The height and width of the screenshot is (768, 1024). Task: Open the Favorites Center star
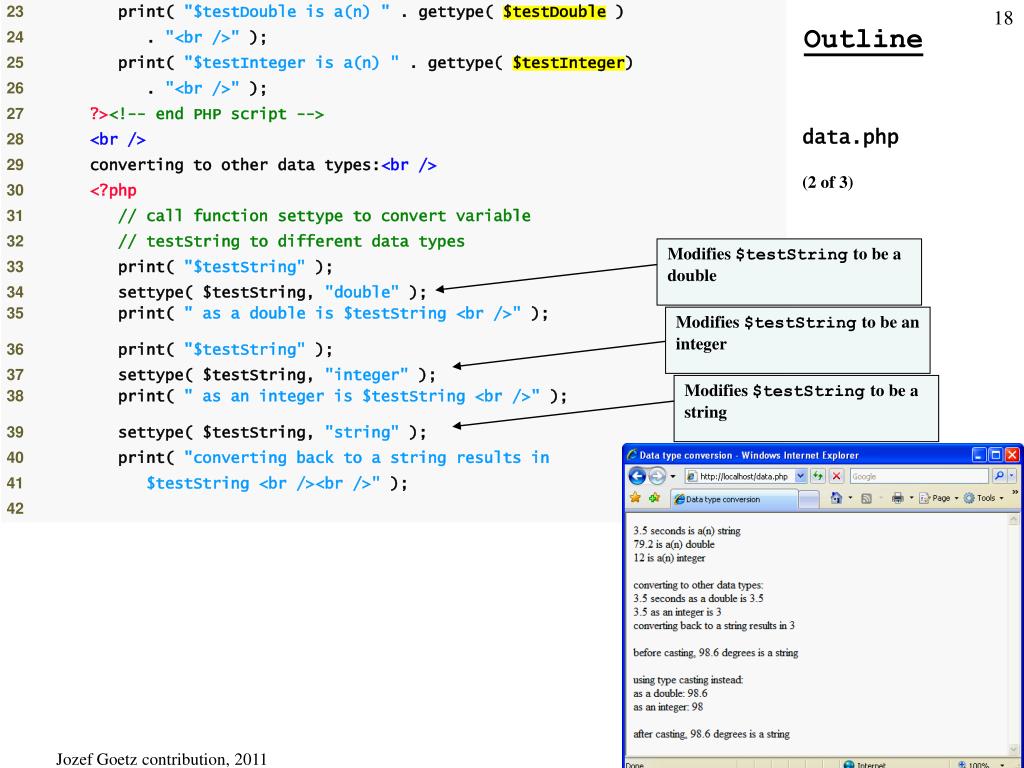click(x=635, y=498)
